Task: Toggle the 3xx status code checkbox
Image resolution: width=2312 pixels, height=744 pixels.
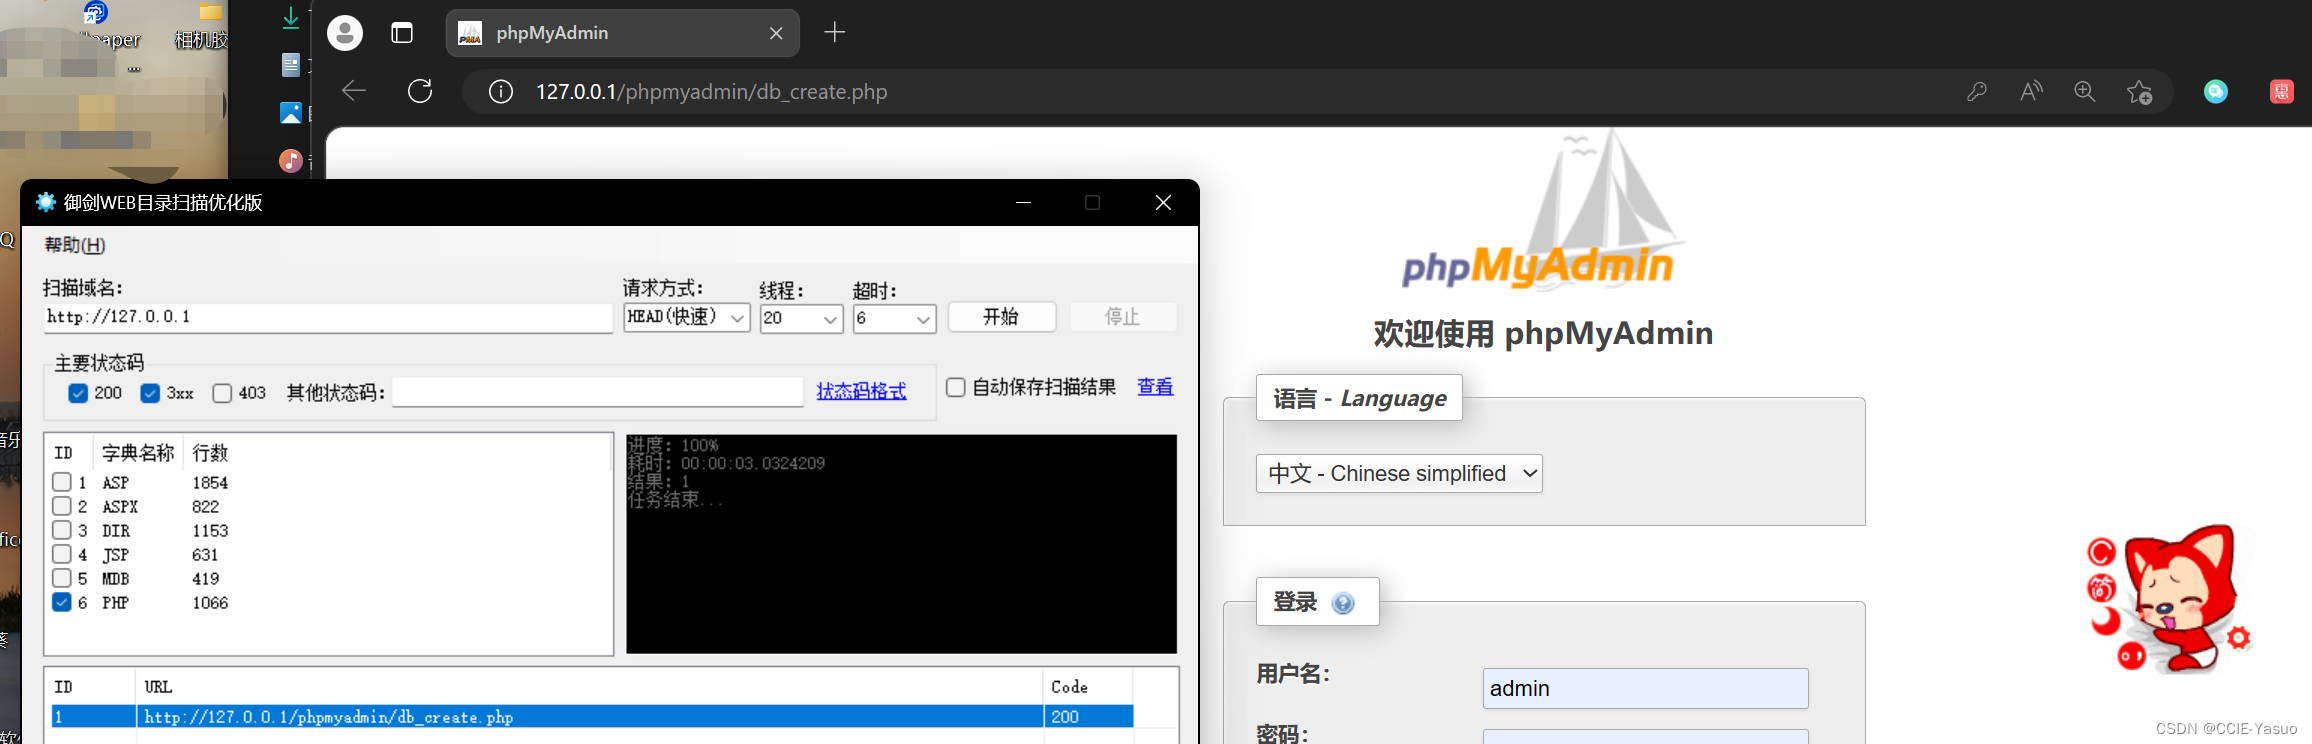Action: tap(150, 393)
